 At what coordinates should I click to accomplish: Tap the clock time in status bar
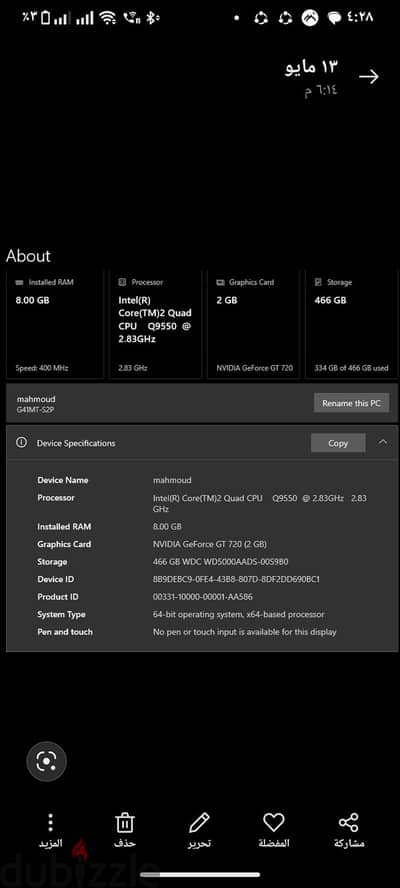(360, 18)
